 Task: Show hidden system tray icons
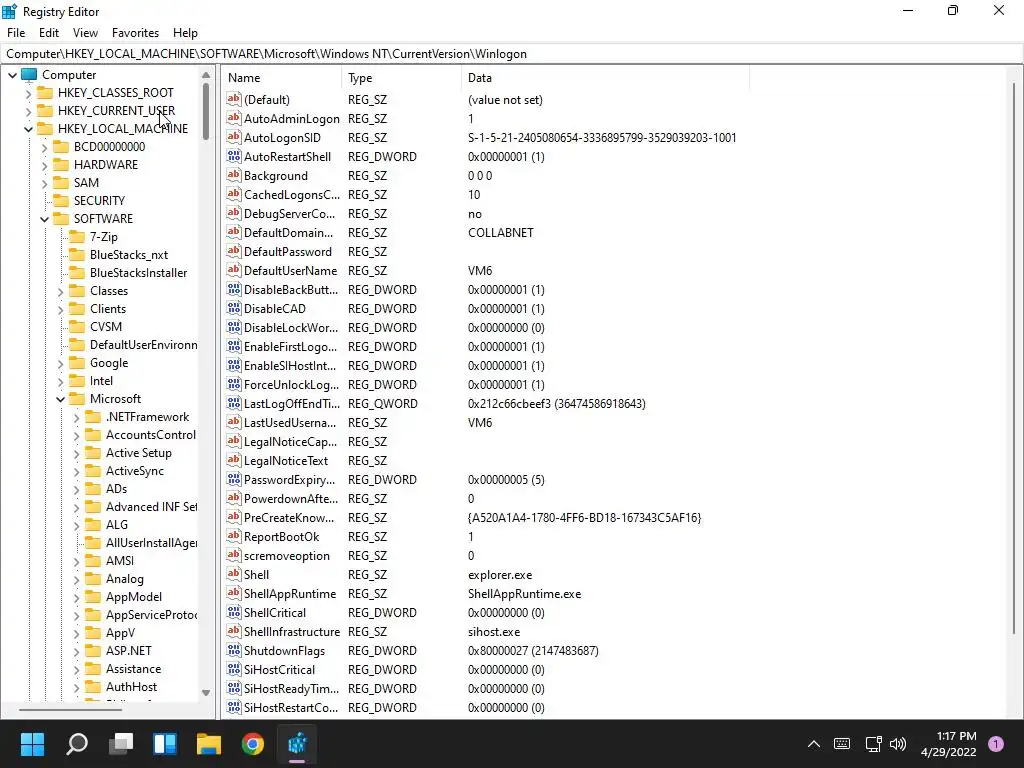[814, 743]
